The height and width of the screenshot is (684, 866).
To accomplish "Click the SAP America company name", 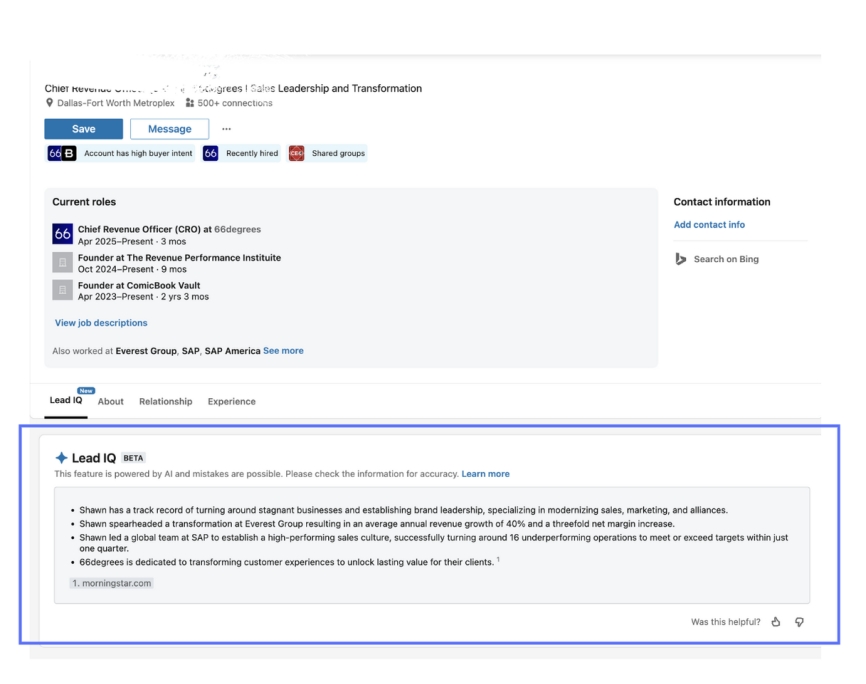I will point(232,351).
